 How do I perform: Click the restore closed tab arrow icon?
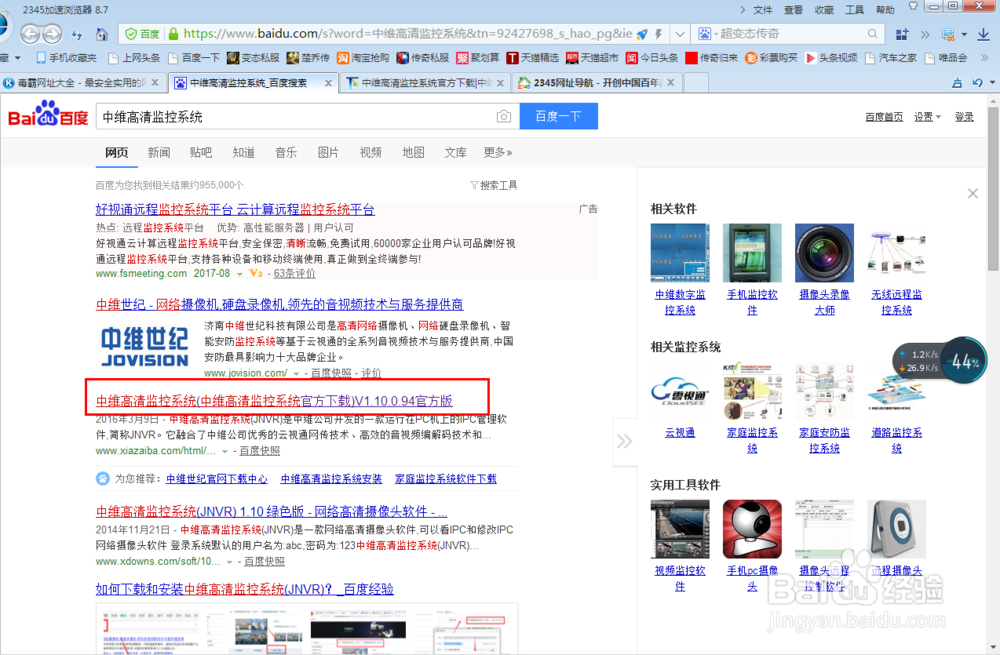pyautogui.click(x=977, y=82)
